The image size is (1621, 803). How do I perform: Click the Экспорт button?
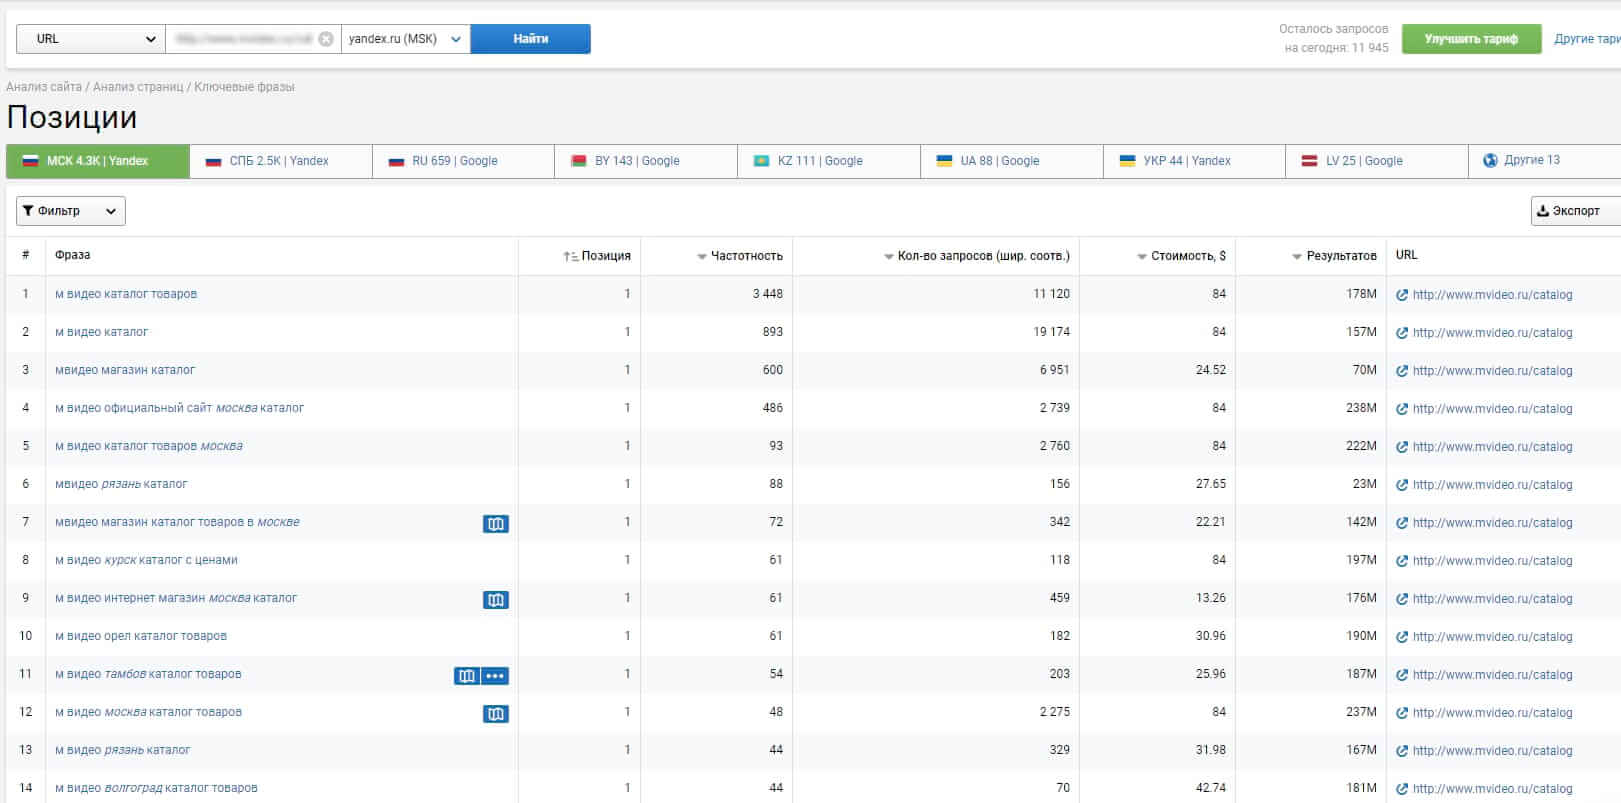[1575, 211]
